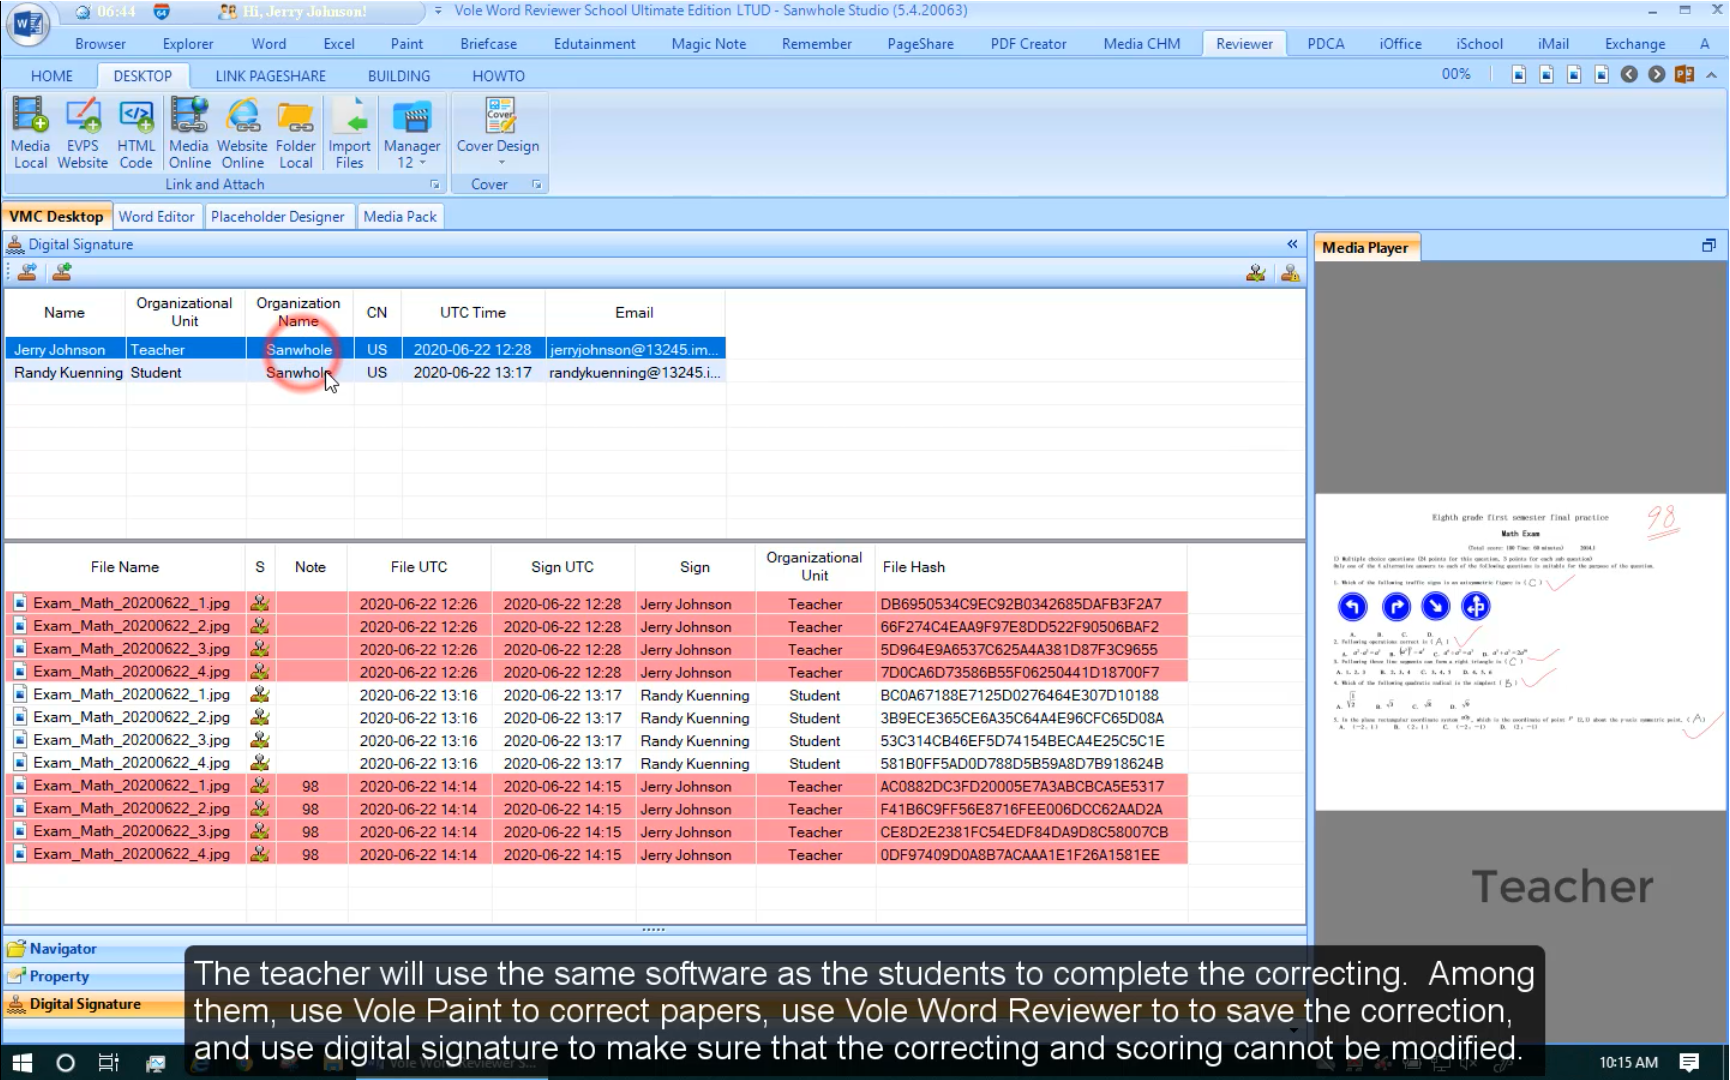1730x1080 pixels.
Task: Open the Manager 12 dropdown
Action: click(x=411, y=134)
